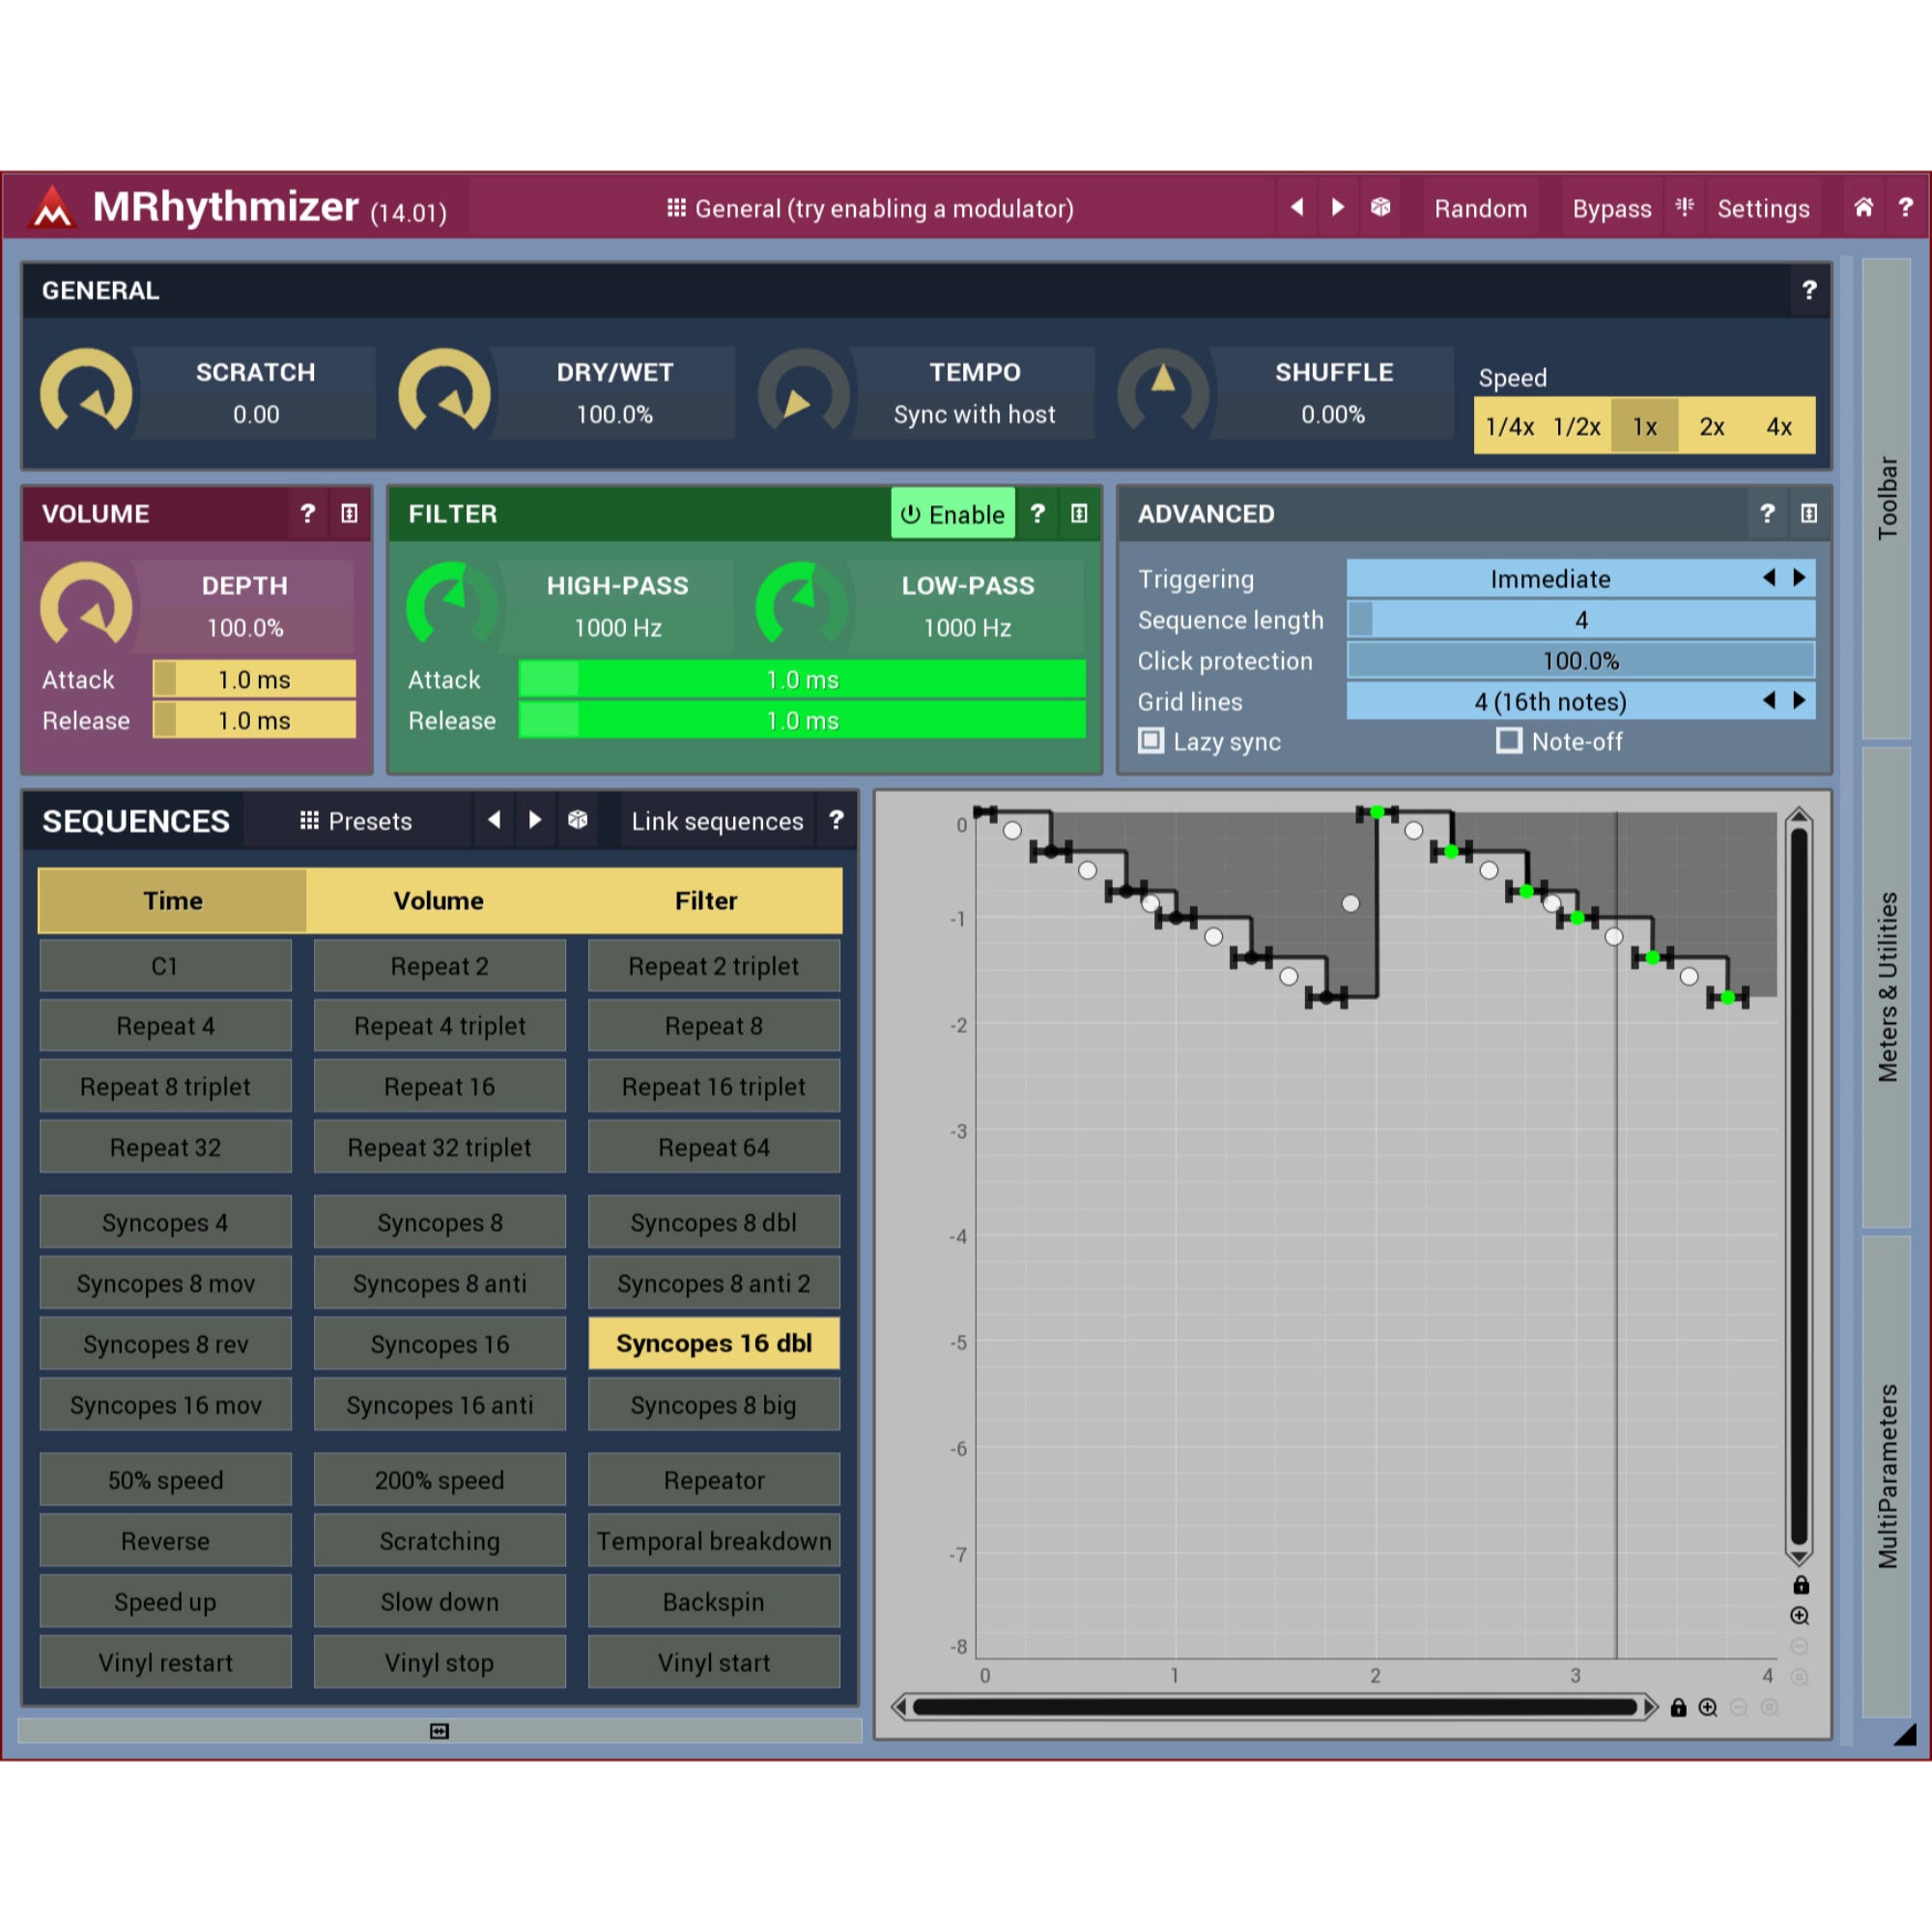Switch to the Filter sequence tab
The image size is (1932, 1932).
(707, 901)
